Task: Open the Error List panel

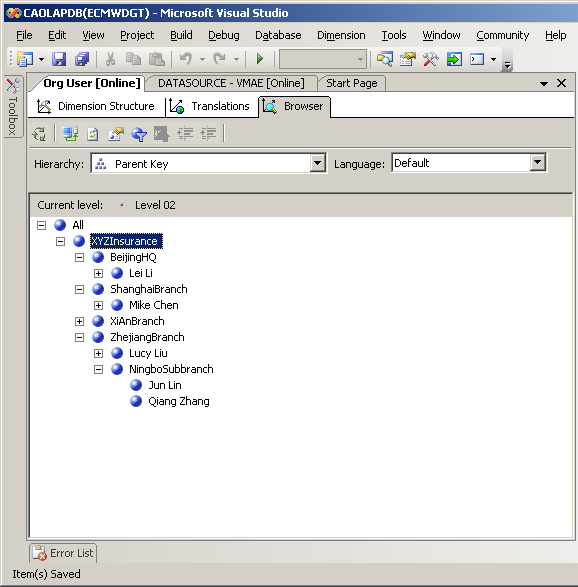Action: [x=63, y=553]
